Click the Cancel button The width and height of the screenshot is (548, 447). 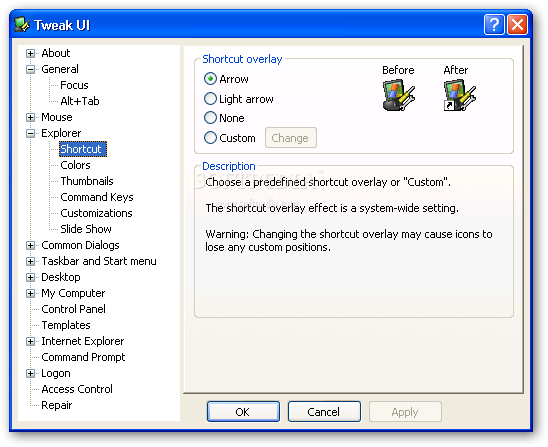click(x=324, y=412)
